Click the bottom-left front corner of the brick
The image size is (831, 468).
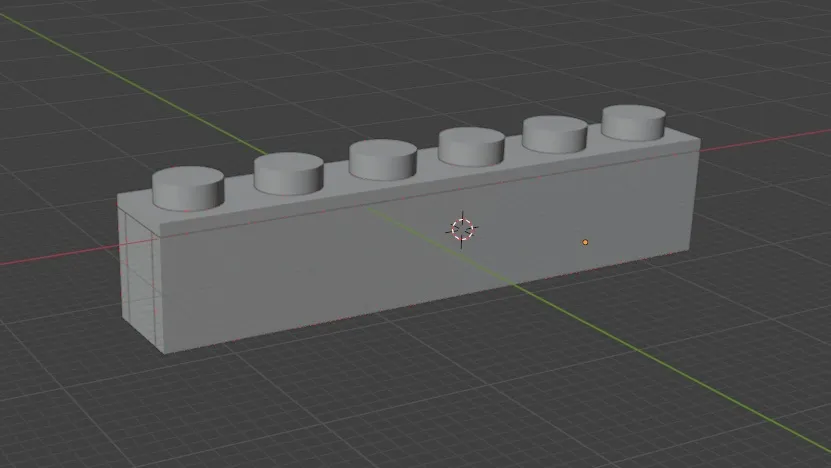point(162,350)
